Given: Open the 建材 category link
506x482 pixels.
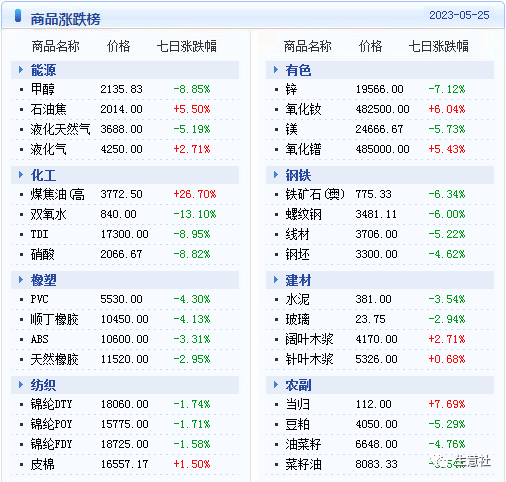Looking at the screenshot, I should point(298,280).
